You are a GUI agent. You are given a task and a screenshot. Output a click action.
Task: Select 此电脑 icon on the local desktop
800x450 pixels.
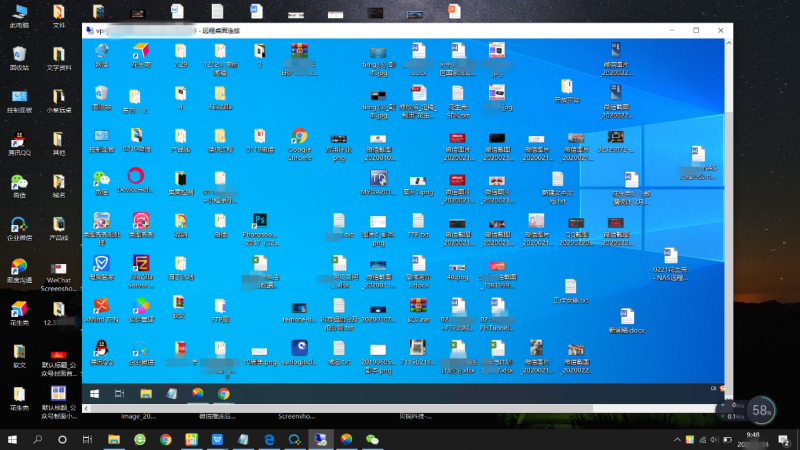pos(19,12)
